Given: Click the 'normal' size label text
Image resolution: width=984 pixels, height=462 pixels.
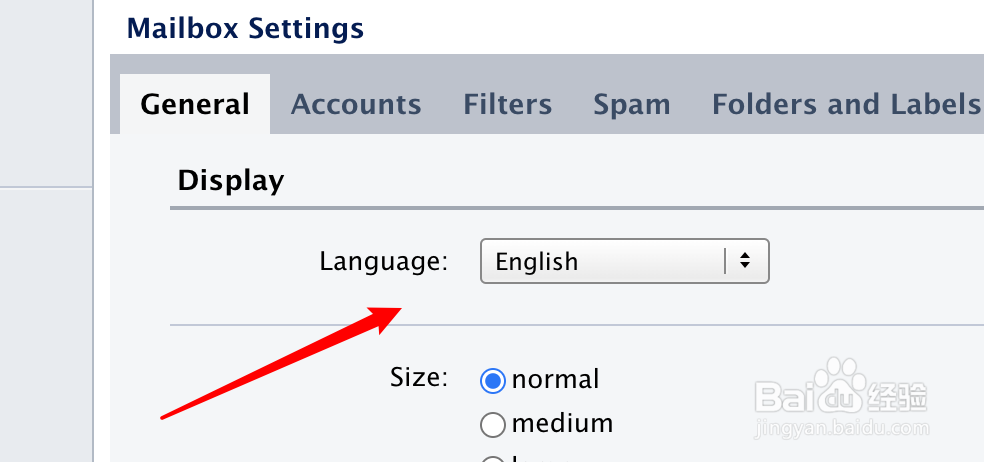Looking at the screenshot, I should coord(555,379).
